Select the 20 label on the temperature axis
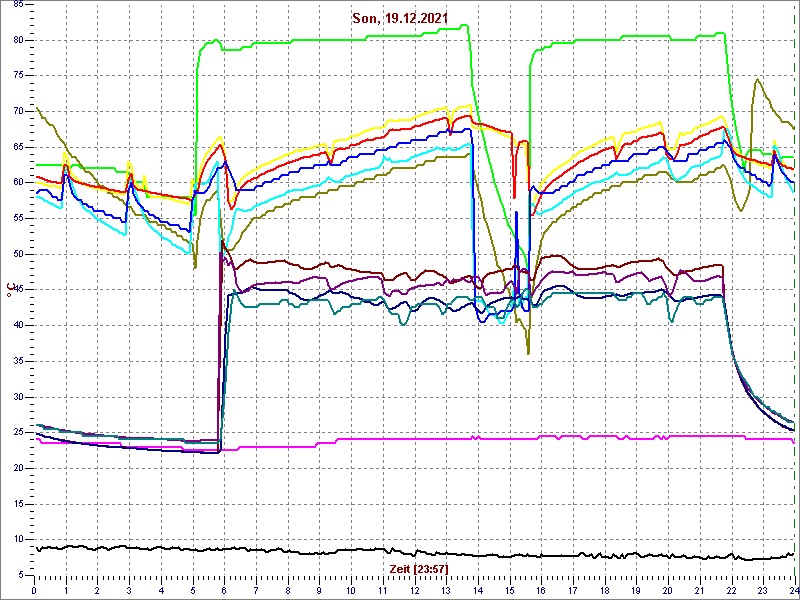The height and width of the screenshot is (600, 800). click(x=18, y=468)
